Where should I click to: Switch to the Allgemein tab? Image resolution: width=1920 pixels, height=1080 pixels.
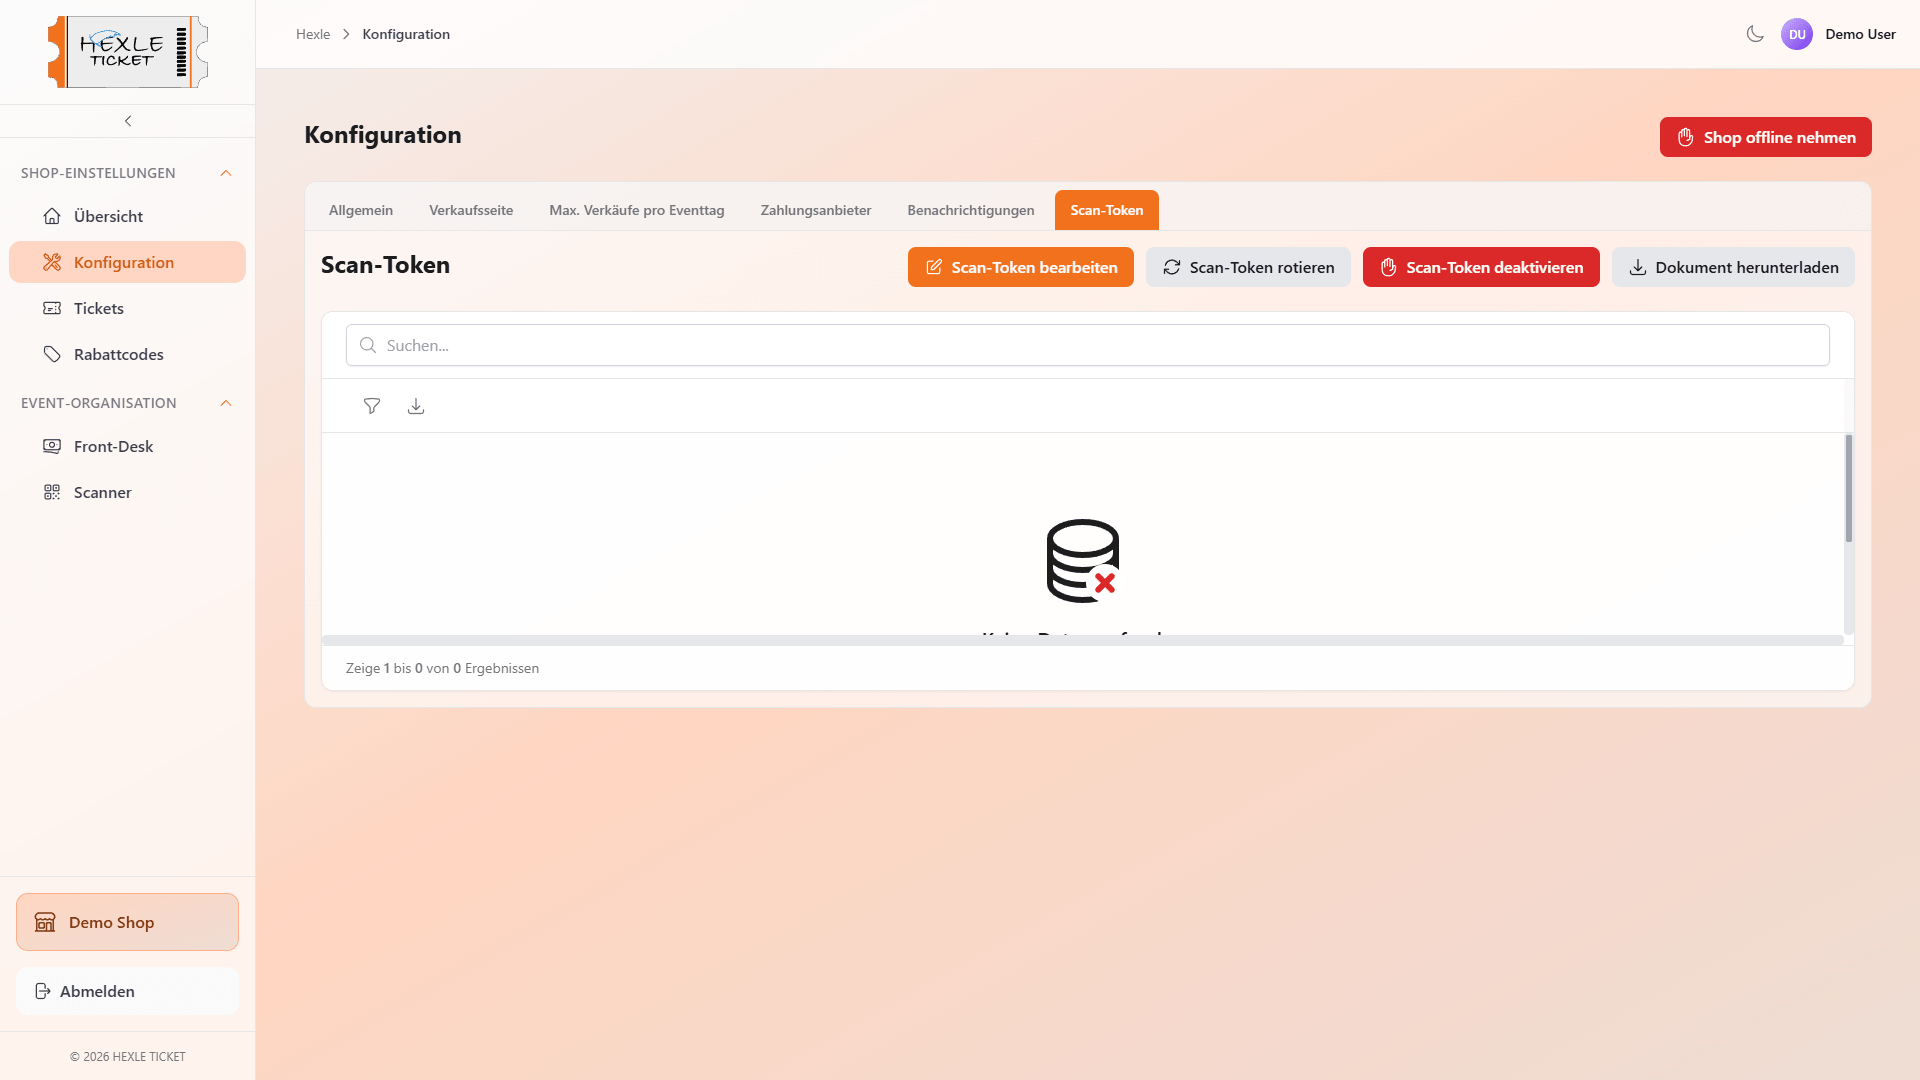(x=360, y=210)
